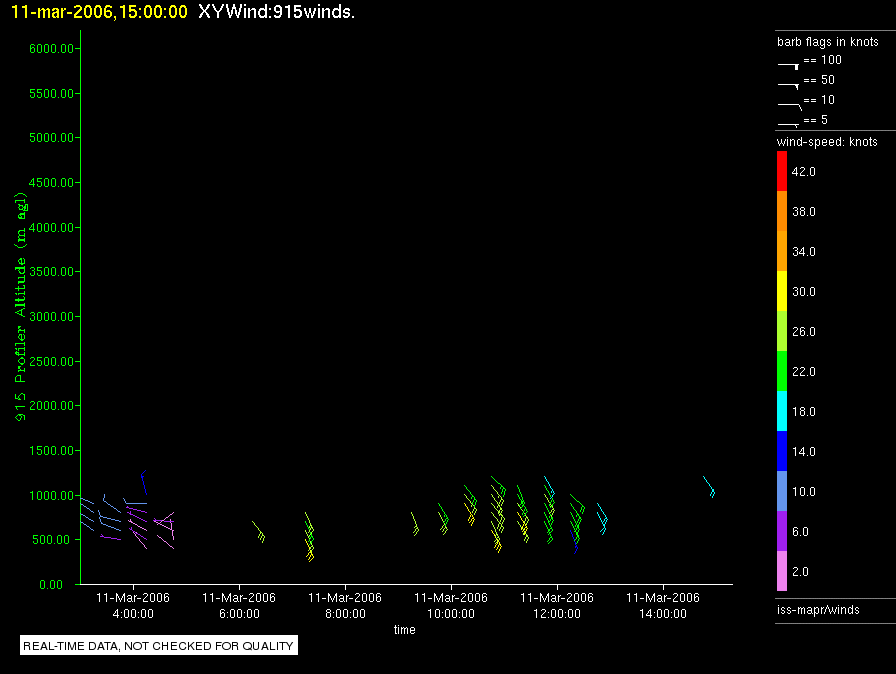Select the pink 2.0 knots color band
The width and height of the screenshot is (896, 674).
click(x=782, y=571)
